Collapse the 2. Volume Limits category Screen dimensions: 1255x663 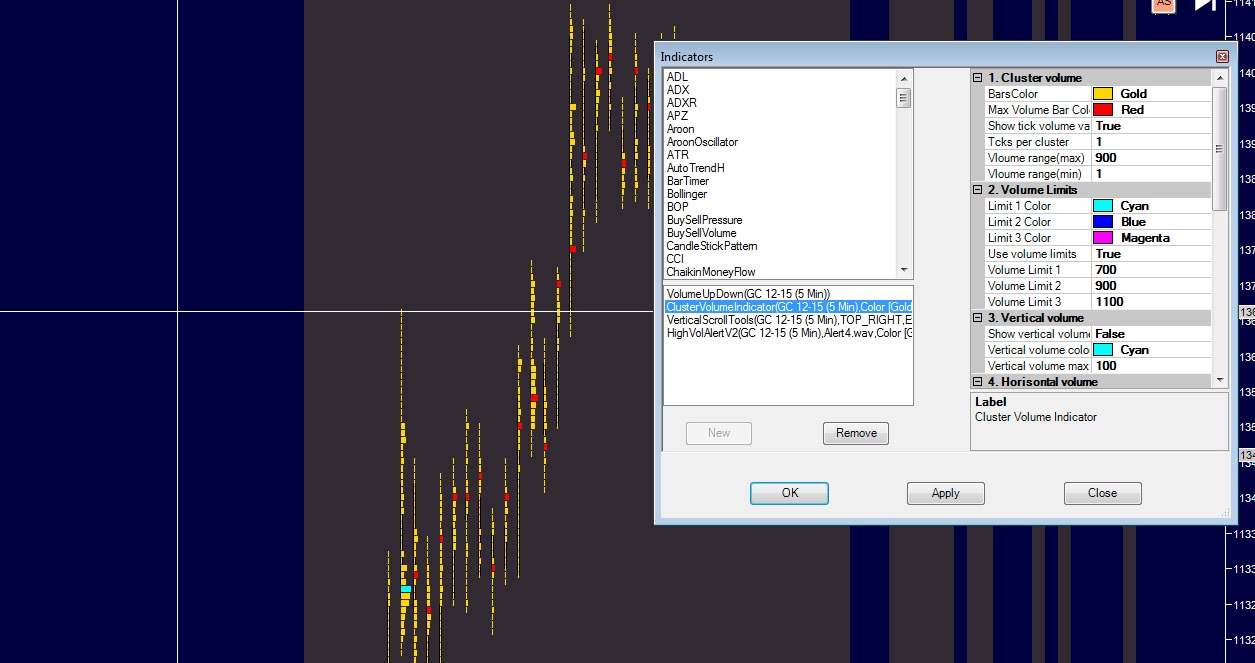tap(977, 190)
